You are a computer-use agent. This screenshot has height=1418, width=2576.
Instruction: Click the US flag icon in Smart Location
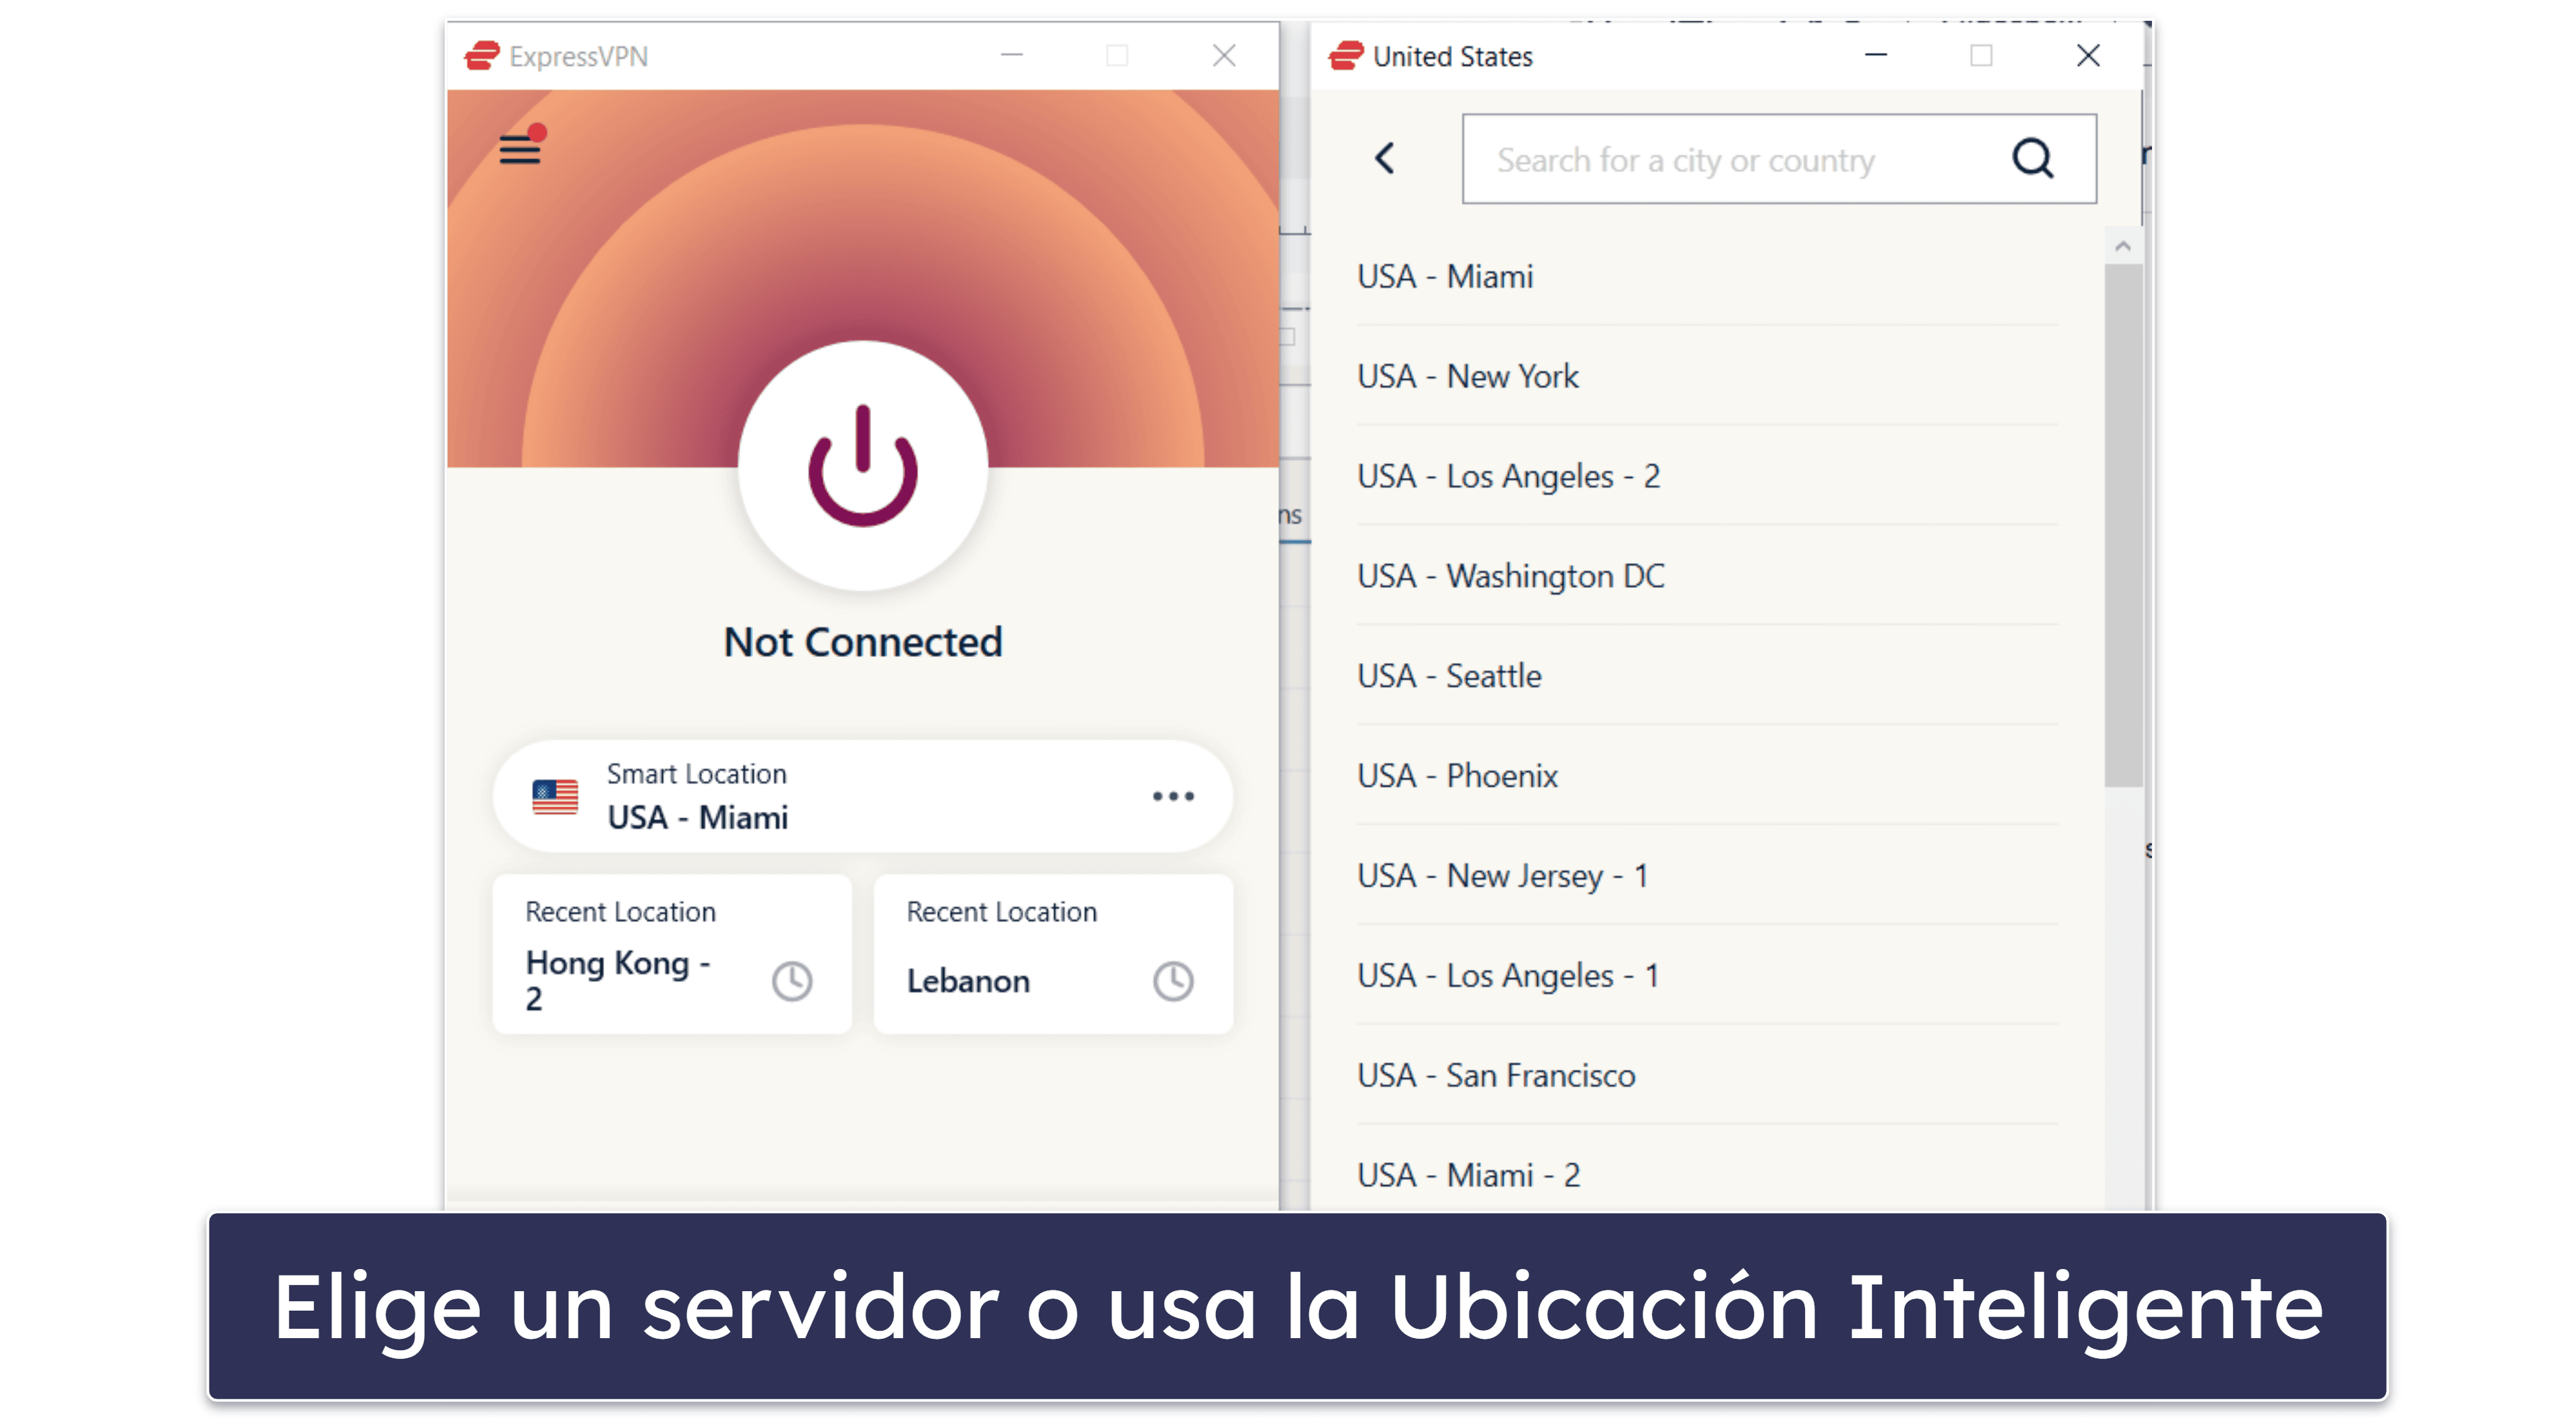click(555, 796)
